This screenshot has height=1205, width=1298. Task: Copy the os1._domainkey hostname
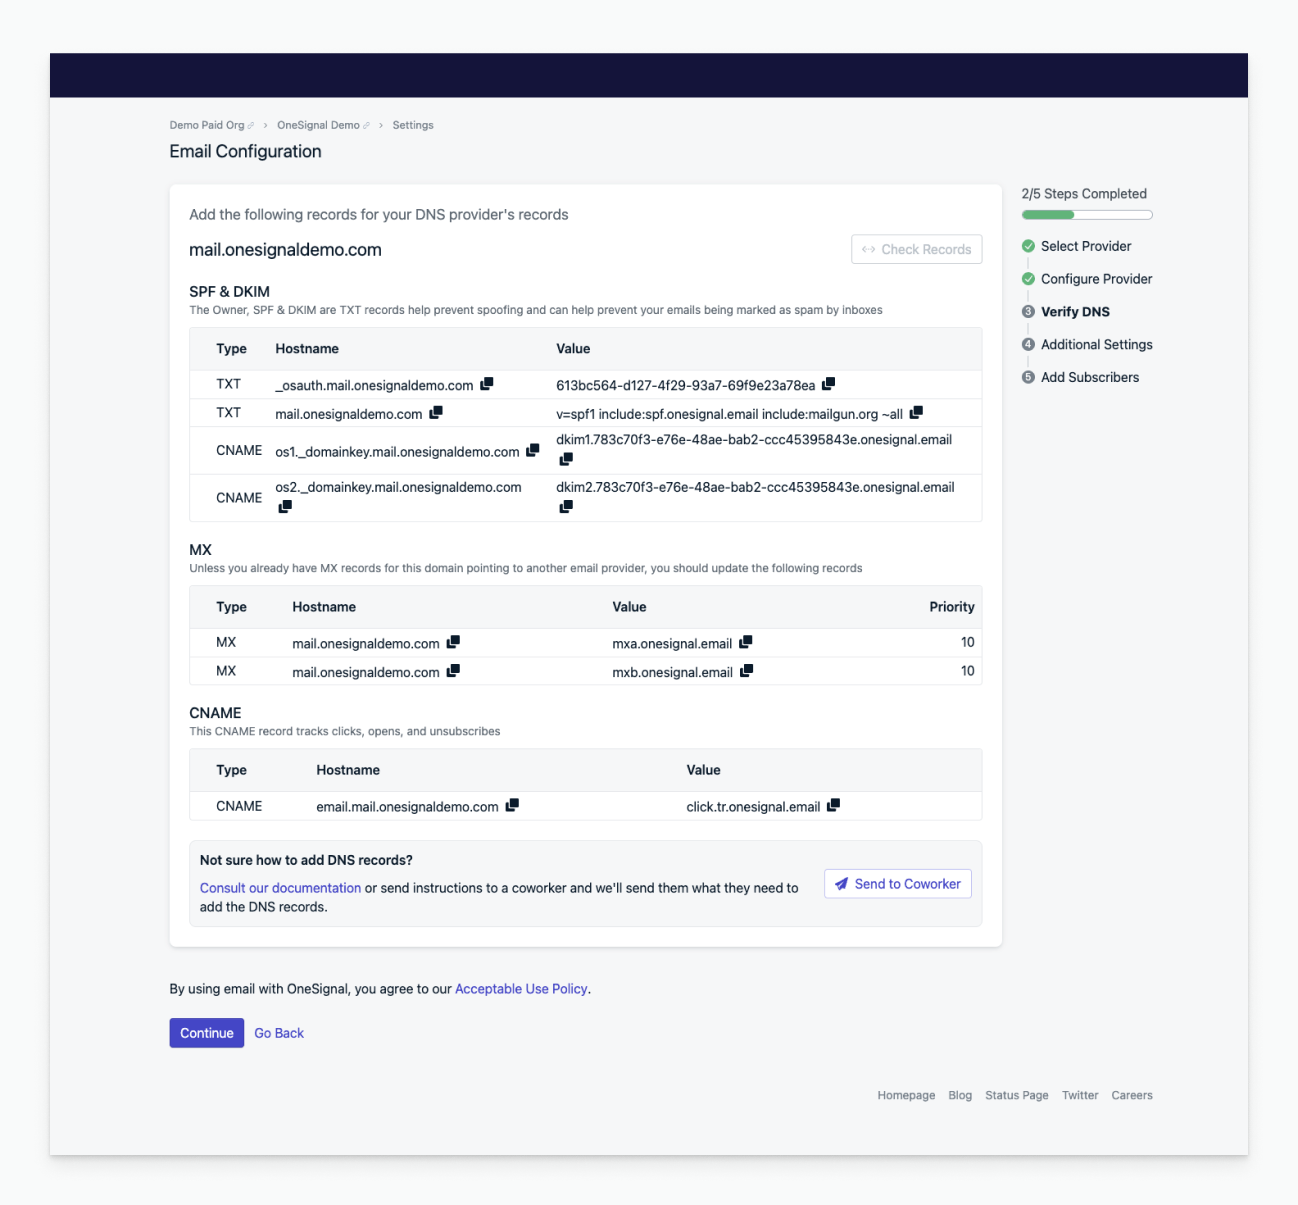[x=533, y=450]
